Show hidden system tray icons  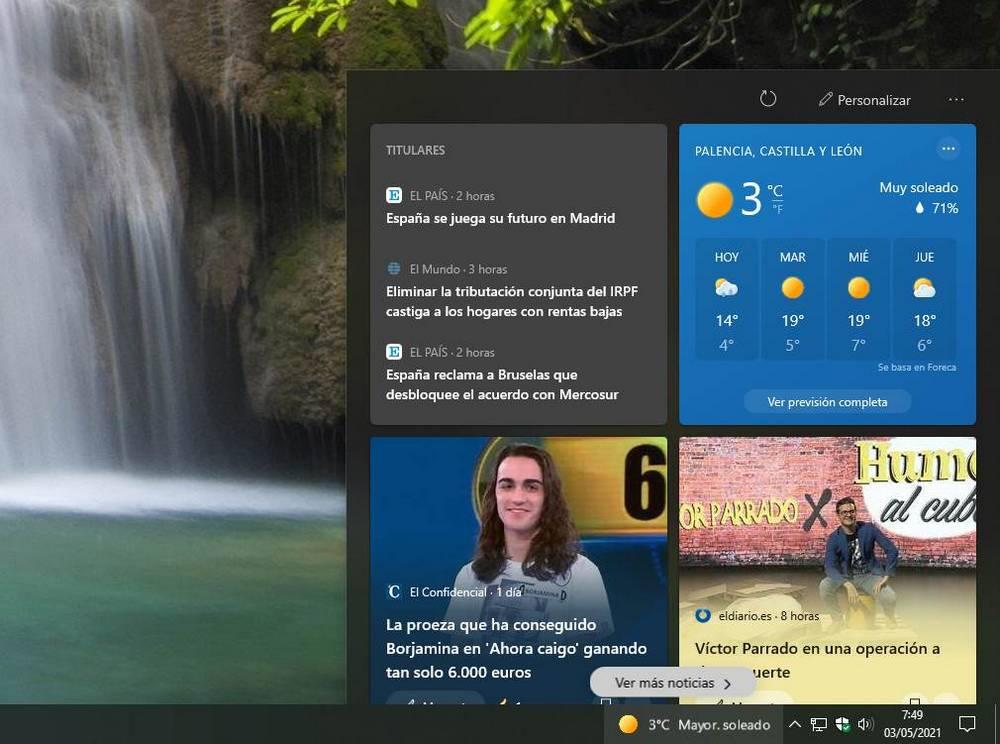[795, 724]
